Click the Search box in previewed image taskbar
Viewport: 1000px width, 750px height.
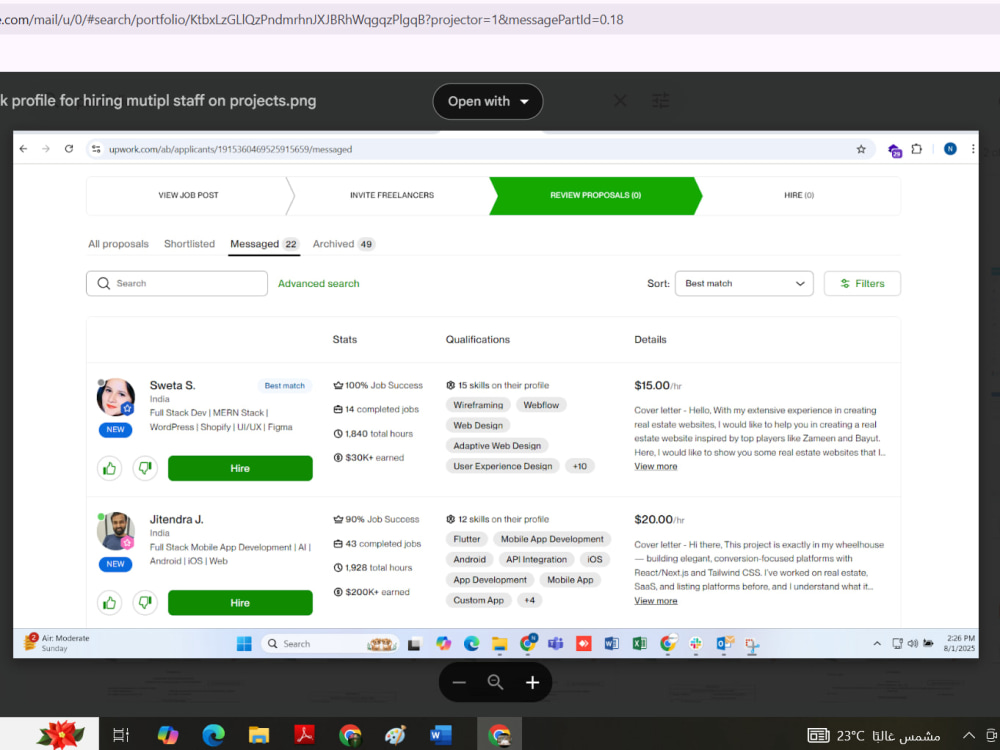[x=330, y=643]
